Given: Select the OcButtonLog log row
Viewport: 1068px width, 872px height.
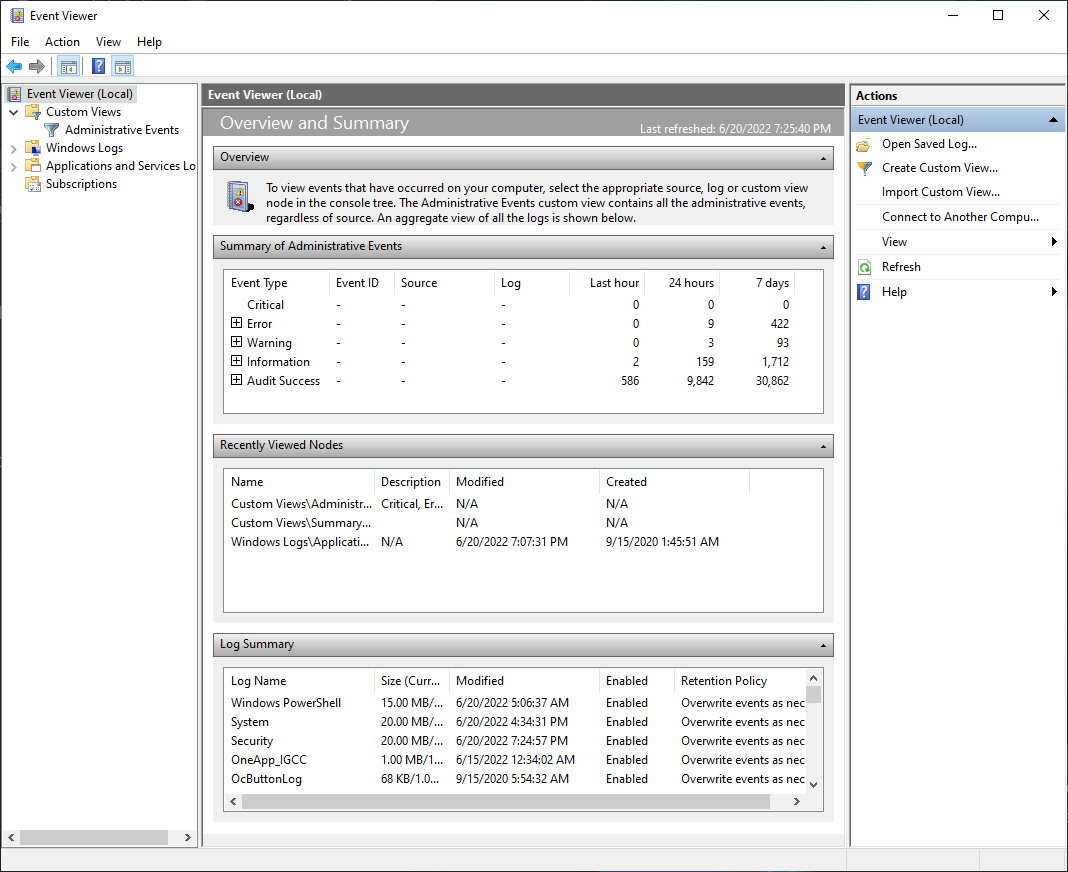Looking at the screenshot, I should click(516, 779).
